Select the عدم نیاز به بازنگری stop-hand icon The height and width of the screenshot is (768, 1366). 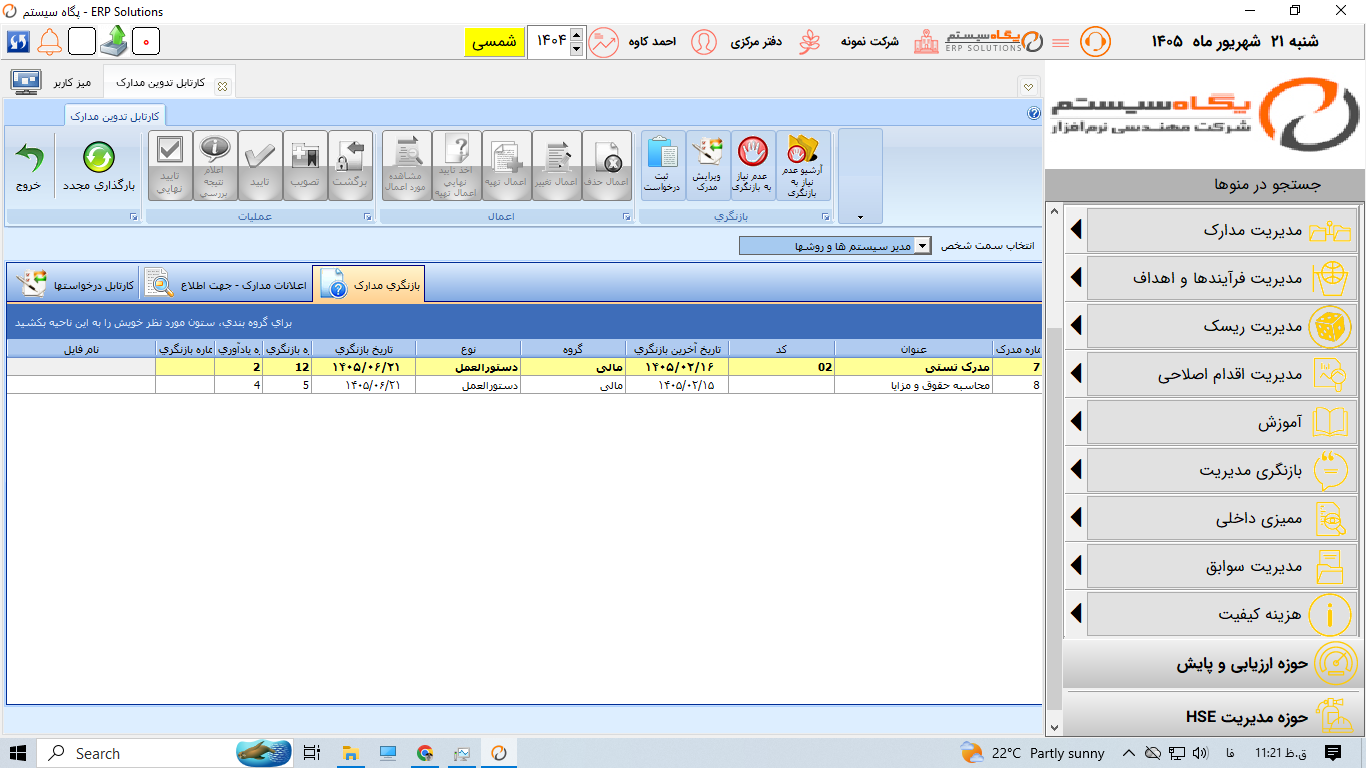[x=752, y=166]
